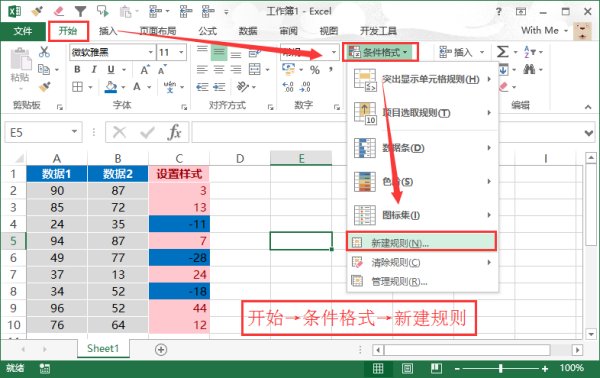Increase the indent
Screen dimensions: 600x378
pyautogui.click(x=219, y=87)
